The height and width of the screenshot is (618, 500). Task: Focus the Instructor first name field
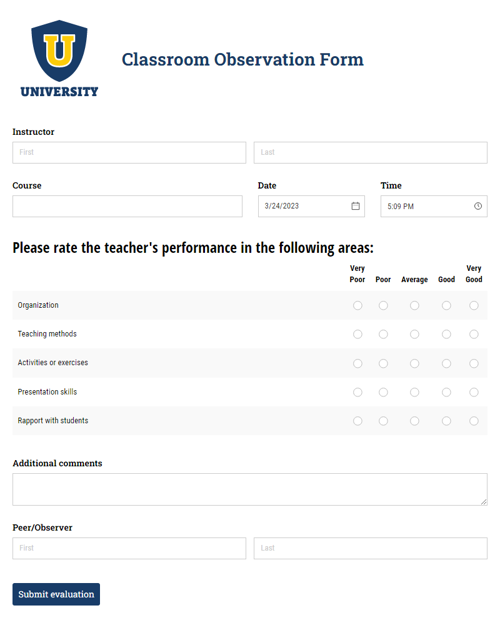point(129,153)
